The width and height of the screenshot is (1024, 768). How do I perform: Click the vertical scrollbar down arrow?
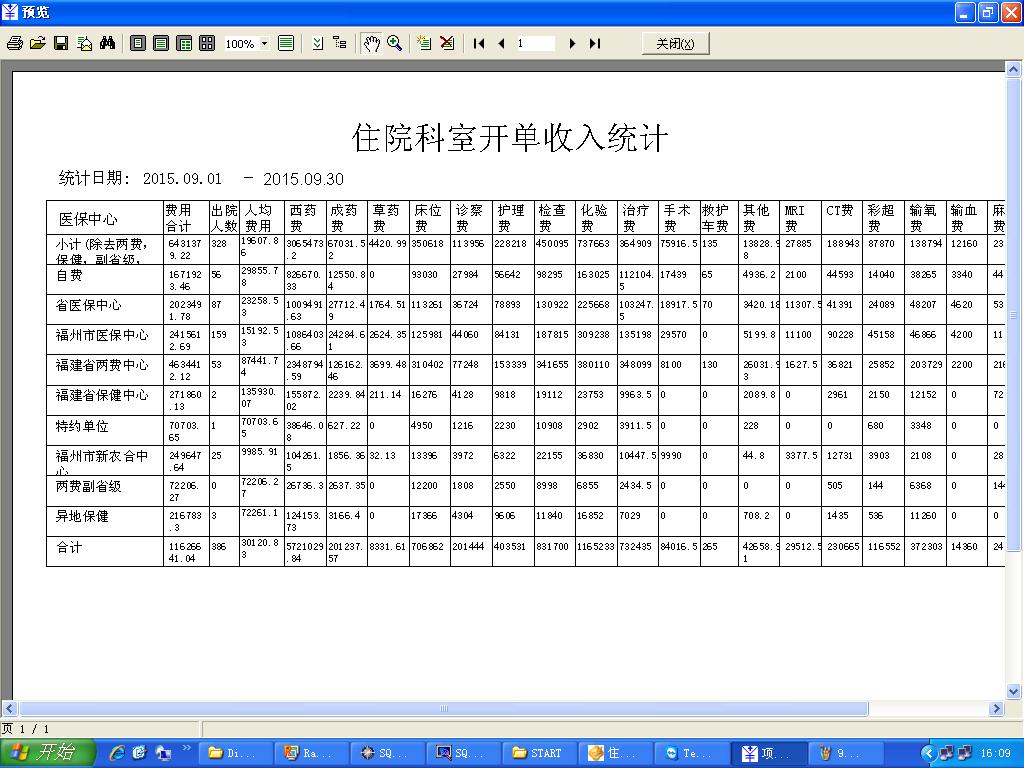pos(1013,691)
